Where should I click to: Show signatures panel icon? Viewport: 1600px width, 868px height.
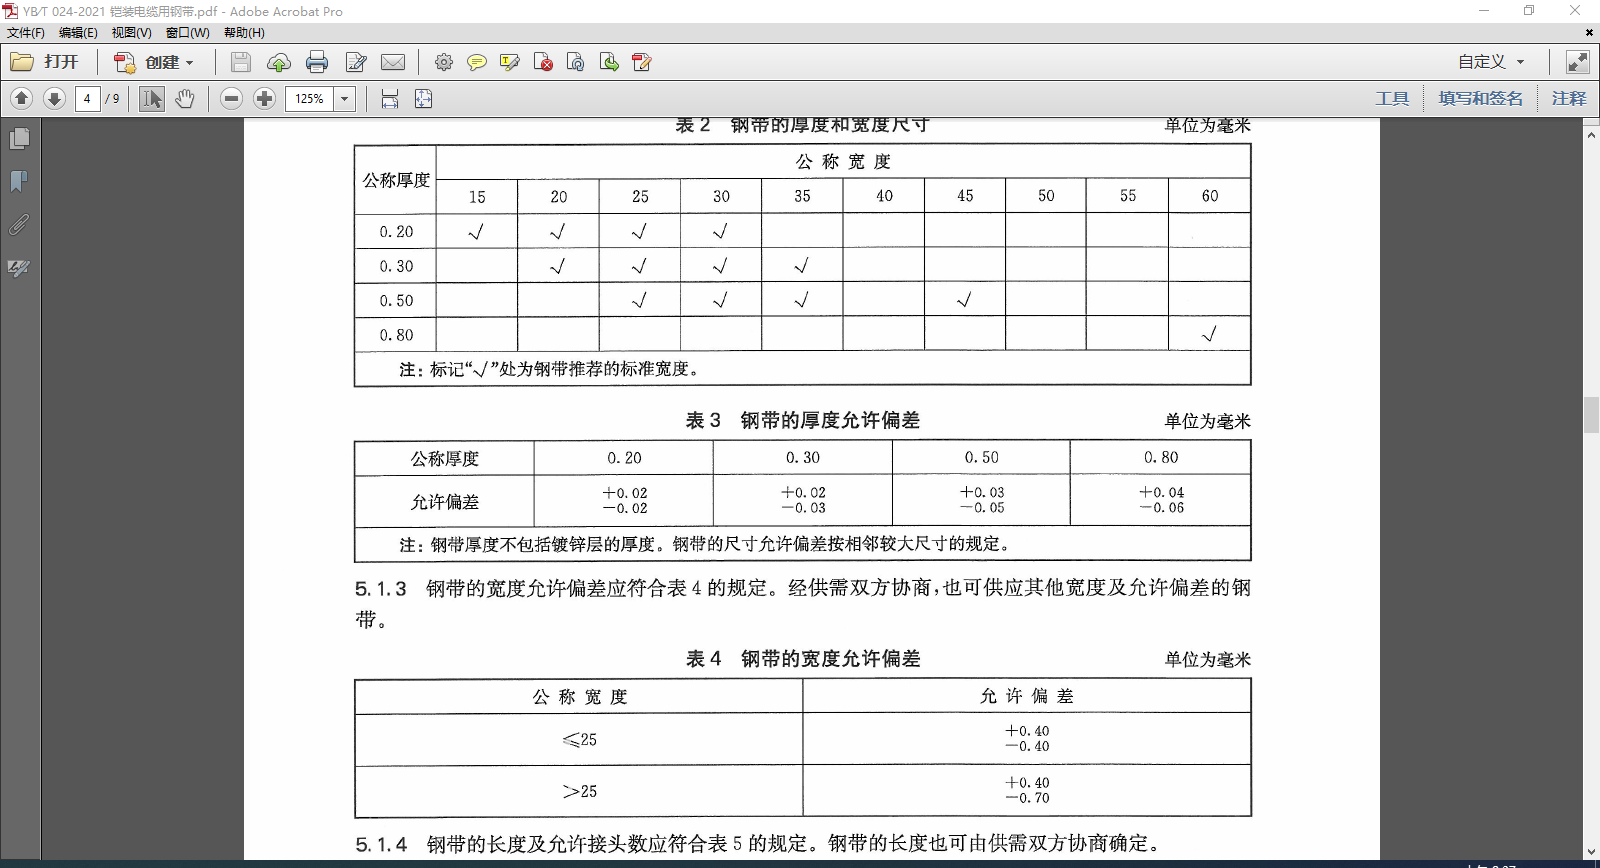tap(19, 268)
